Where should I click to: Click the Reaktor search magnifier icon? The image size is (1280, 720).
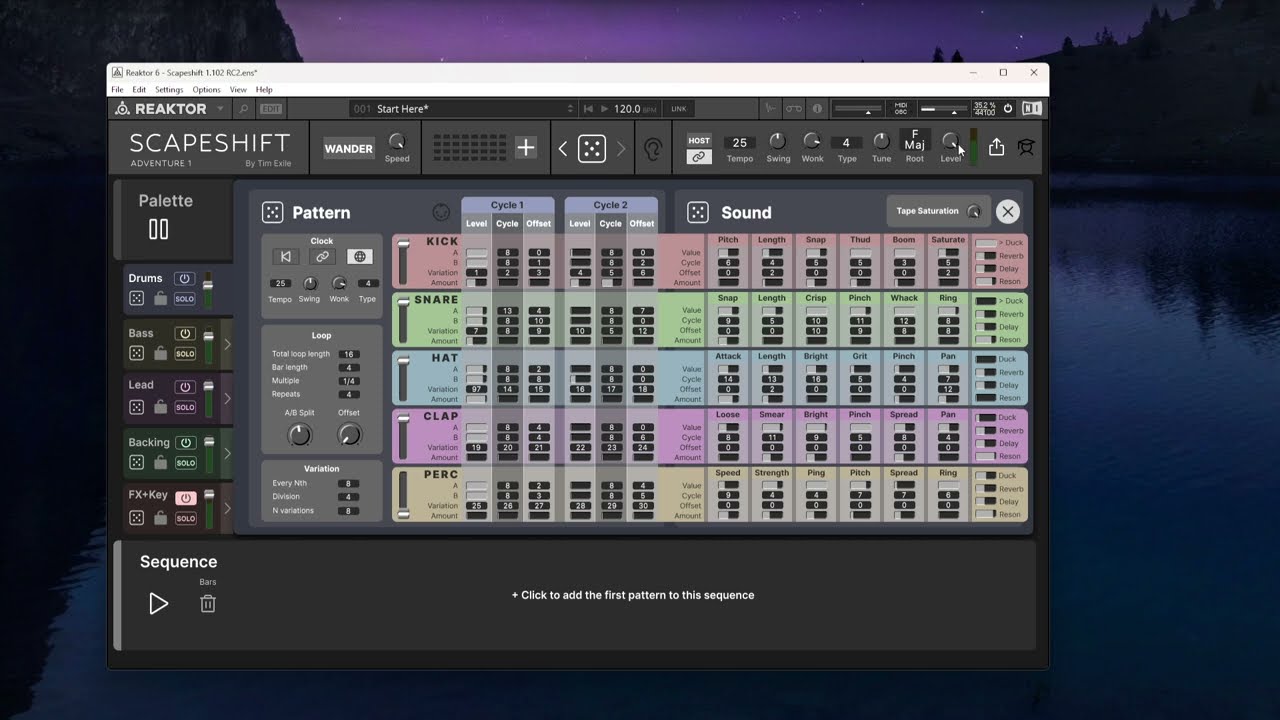click(243, 108)
